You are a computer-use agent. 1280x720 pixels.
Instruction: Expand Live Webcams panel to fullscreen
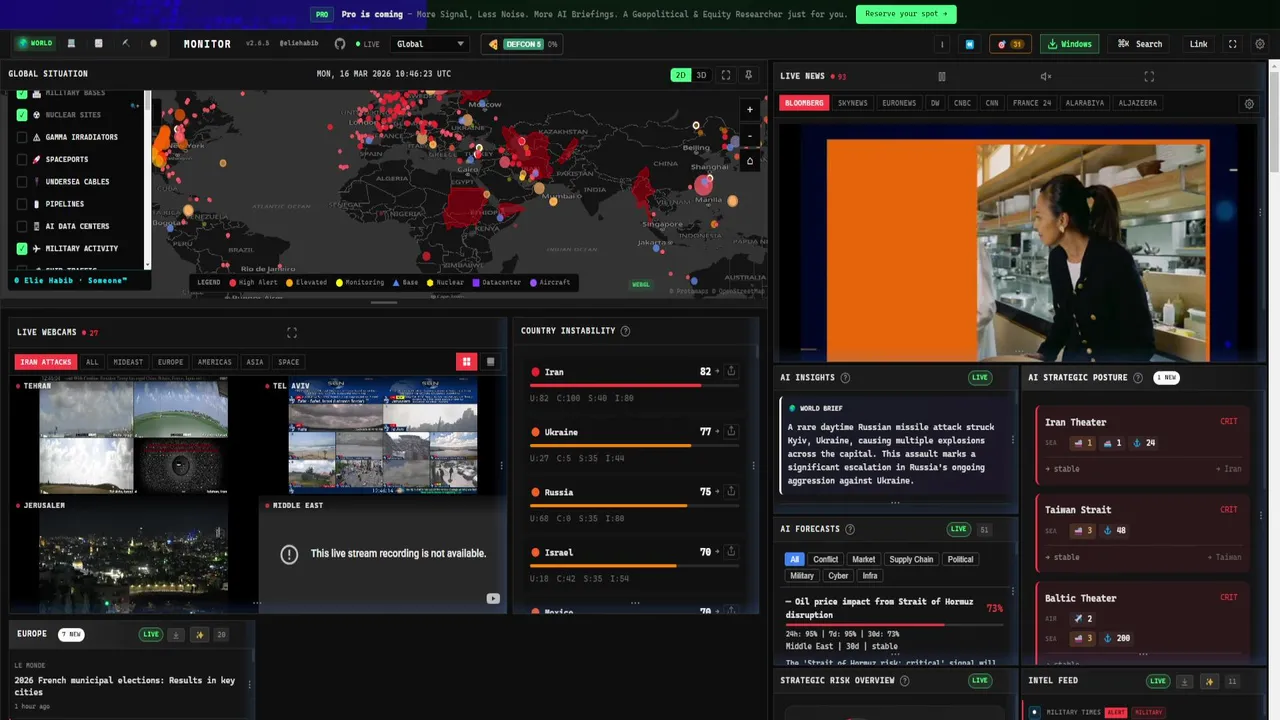[x=292, y=332]
